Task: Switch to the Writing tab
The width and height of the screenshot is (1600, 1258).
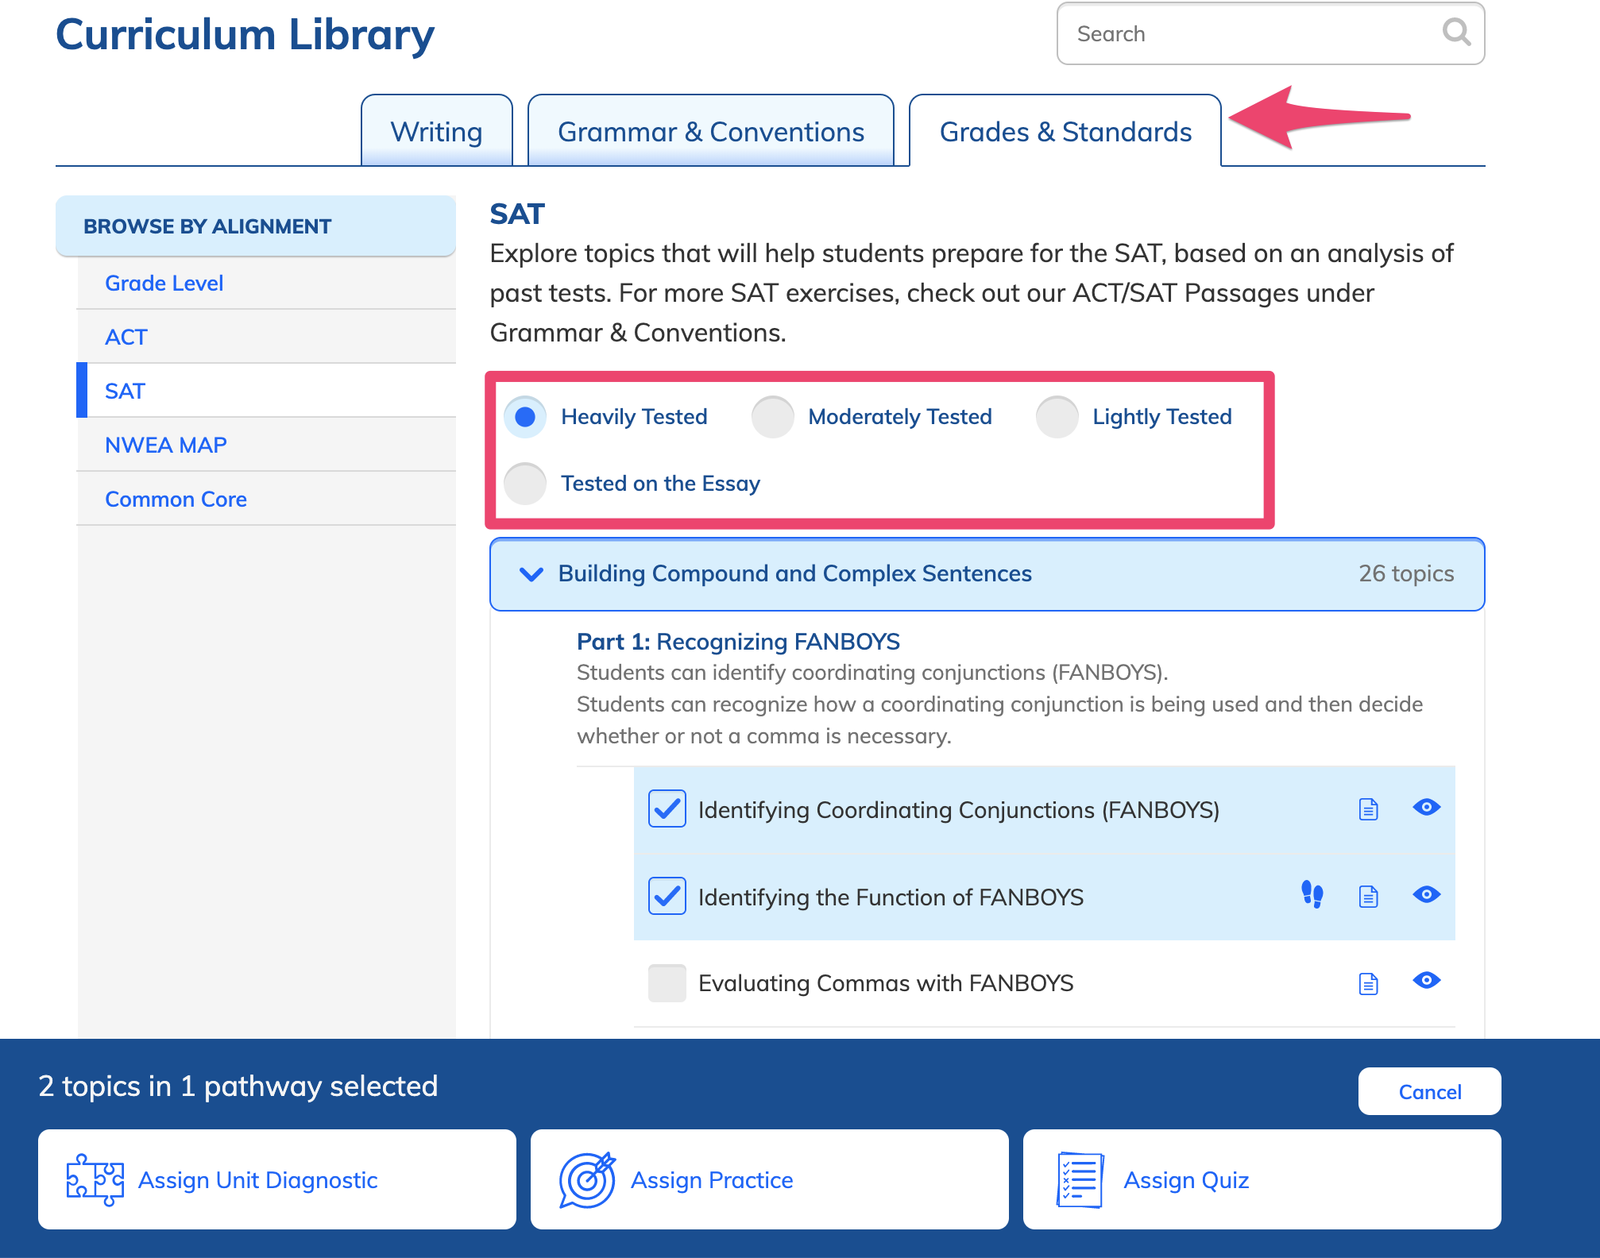Action: pos(437,131)
